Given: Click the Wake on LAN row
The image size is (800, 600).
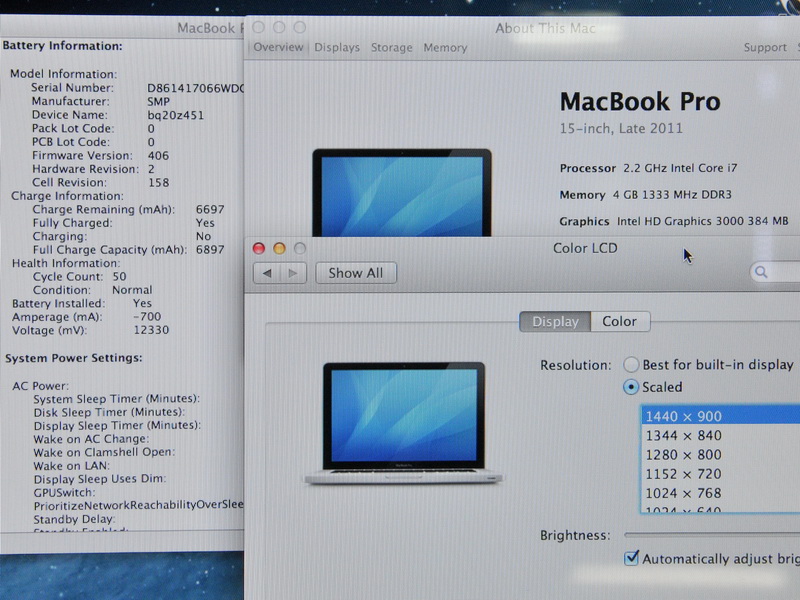Looking at the screenshot, I should tap(71, 466).
